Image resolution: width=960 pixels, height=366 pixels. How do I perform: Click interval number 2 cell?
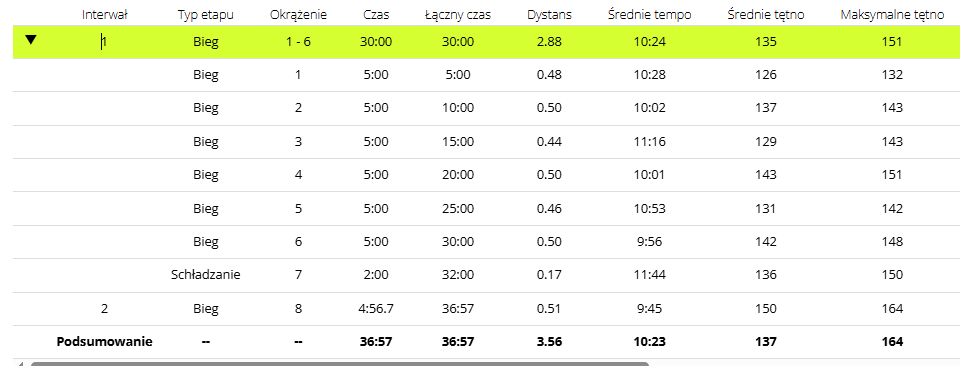point(105,308)
